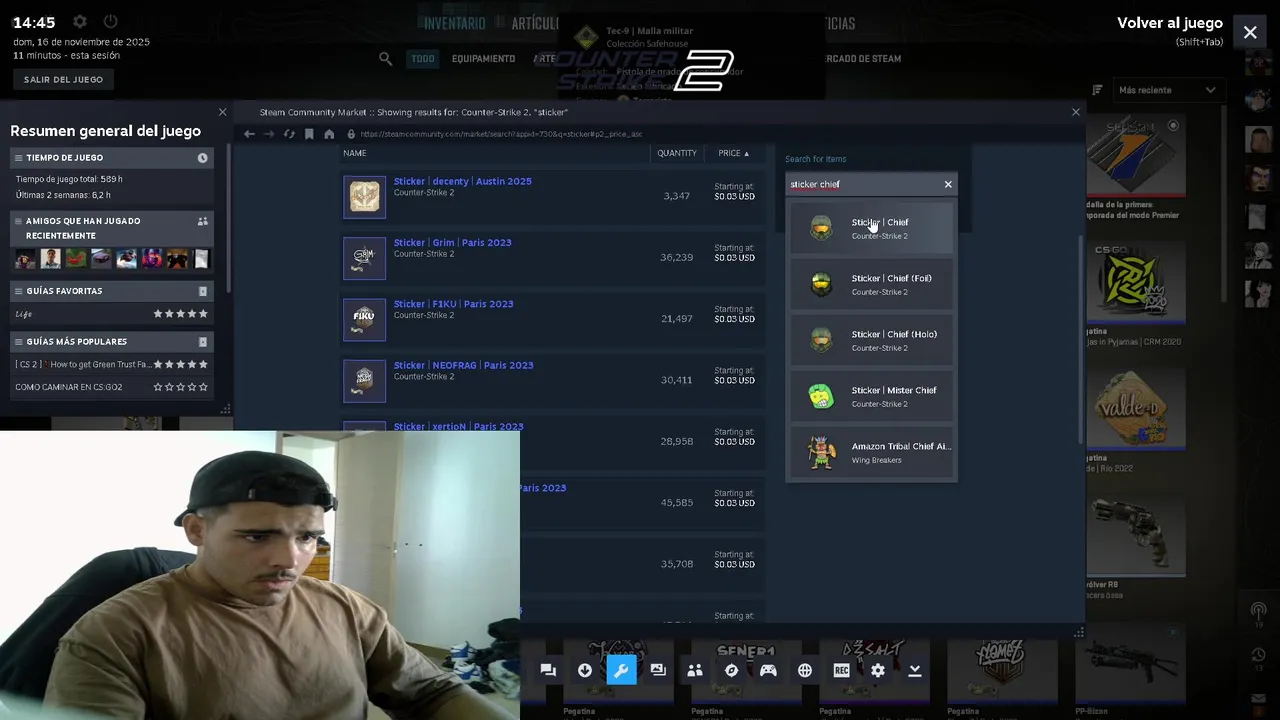The image size is (1280, 720).
Task: Click the resize grip of the market browser window
Action: click(1078, 632)
